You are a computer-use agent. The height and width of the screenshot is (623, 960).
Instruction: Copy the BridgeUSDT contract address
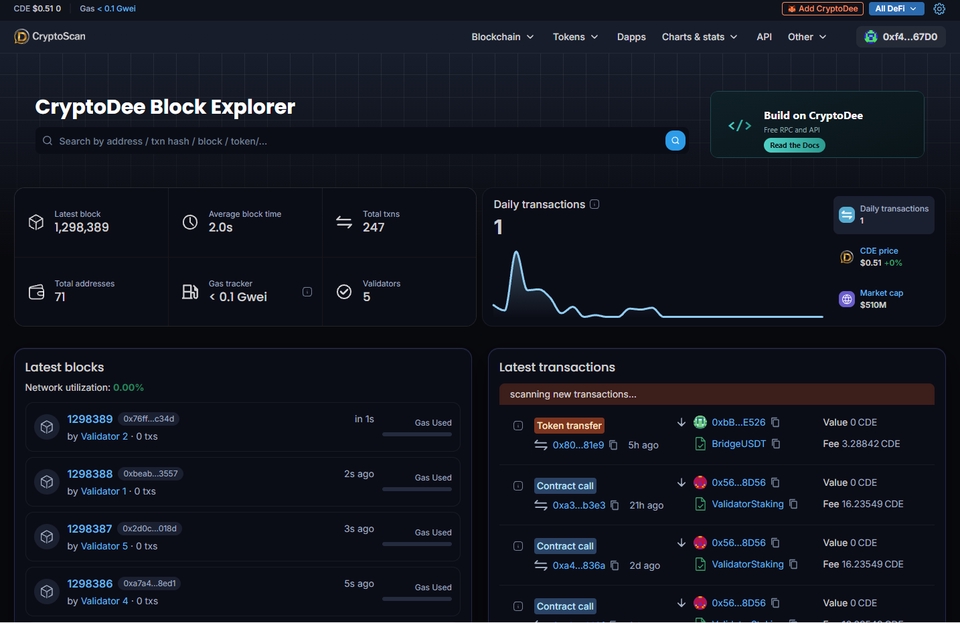coord(776,444)
